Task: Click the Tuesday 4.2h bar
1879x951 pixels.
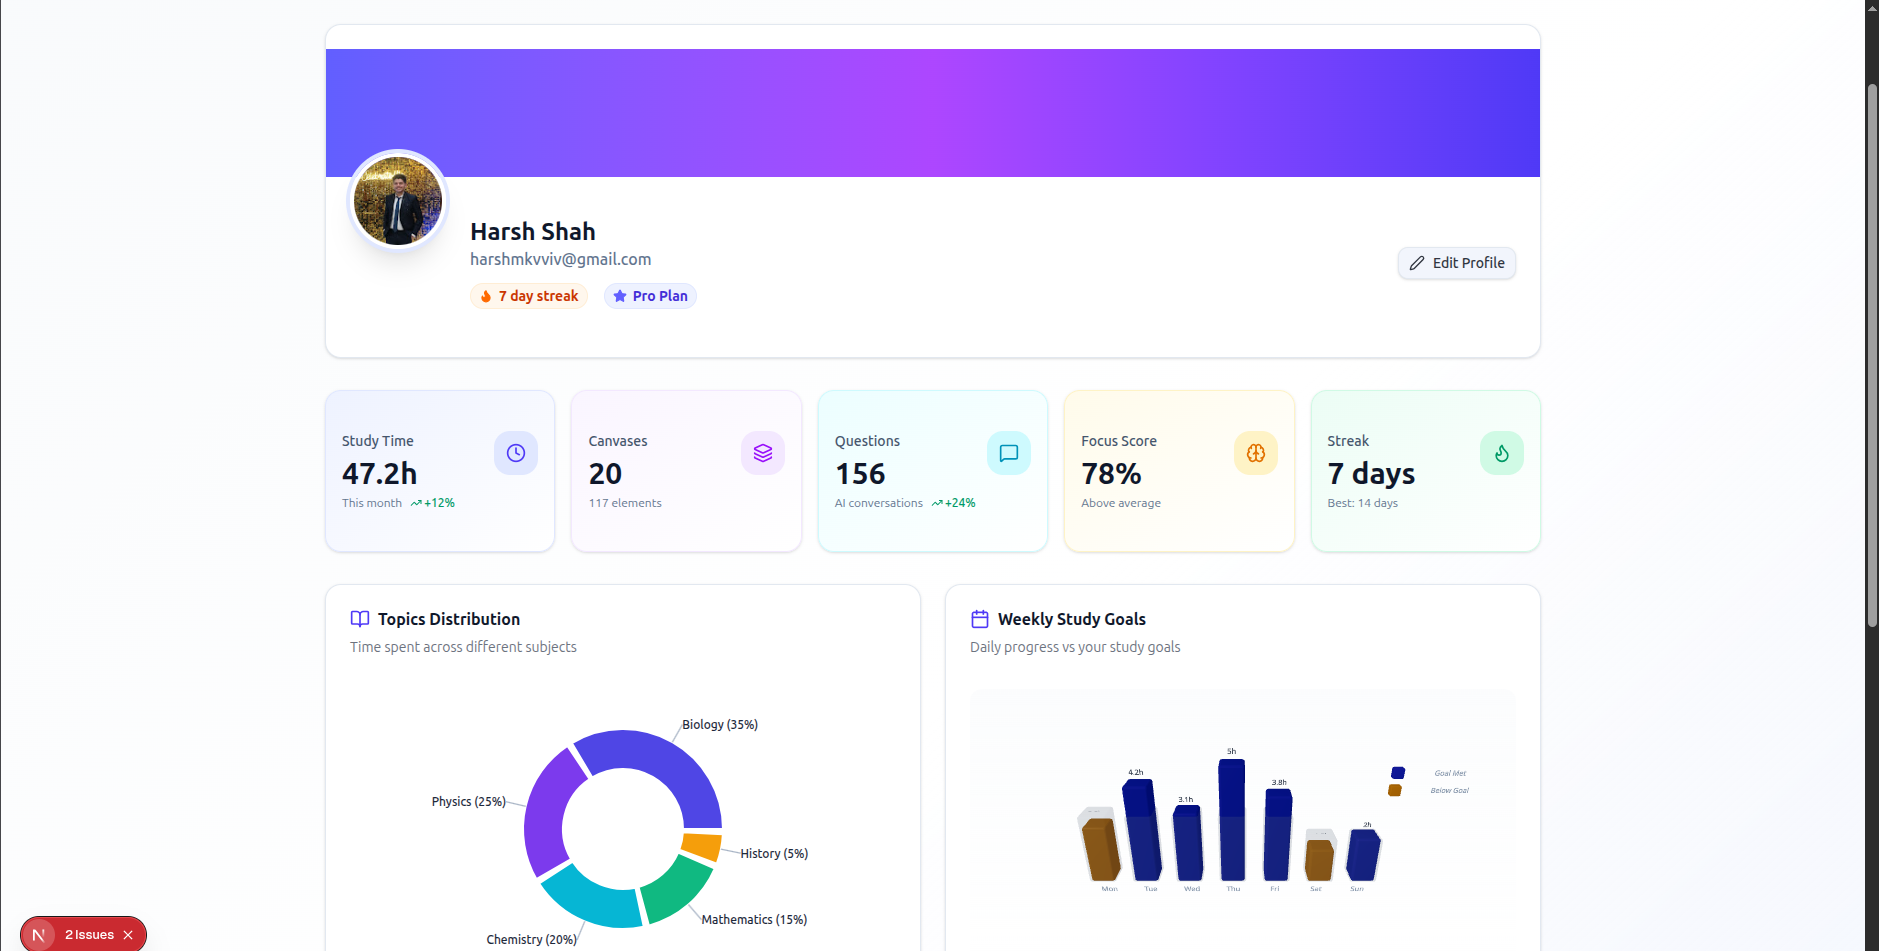Action: tap(1143, 830)
